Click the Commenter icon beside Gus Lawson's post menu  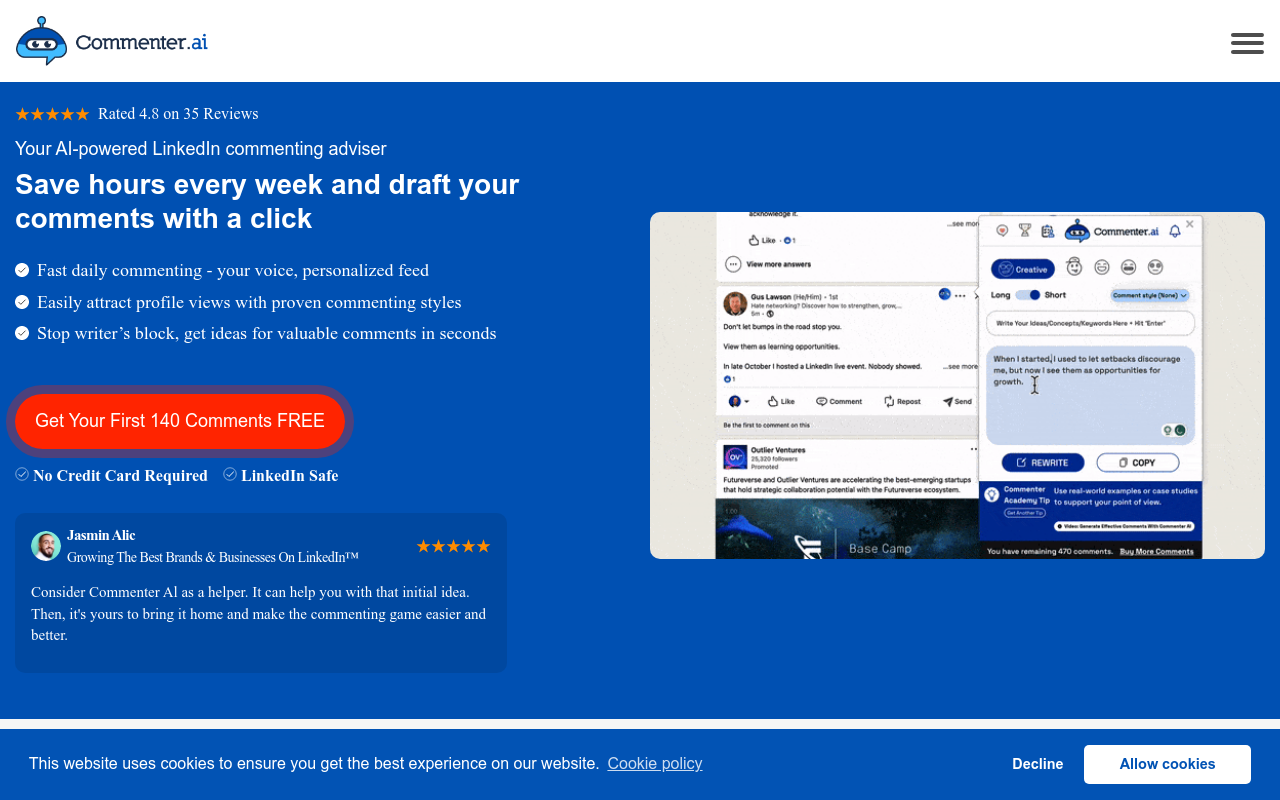coord(945,294)
